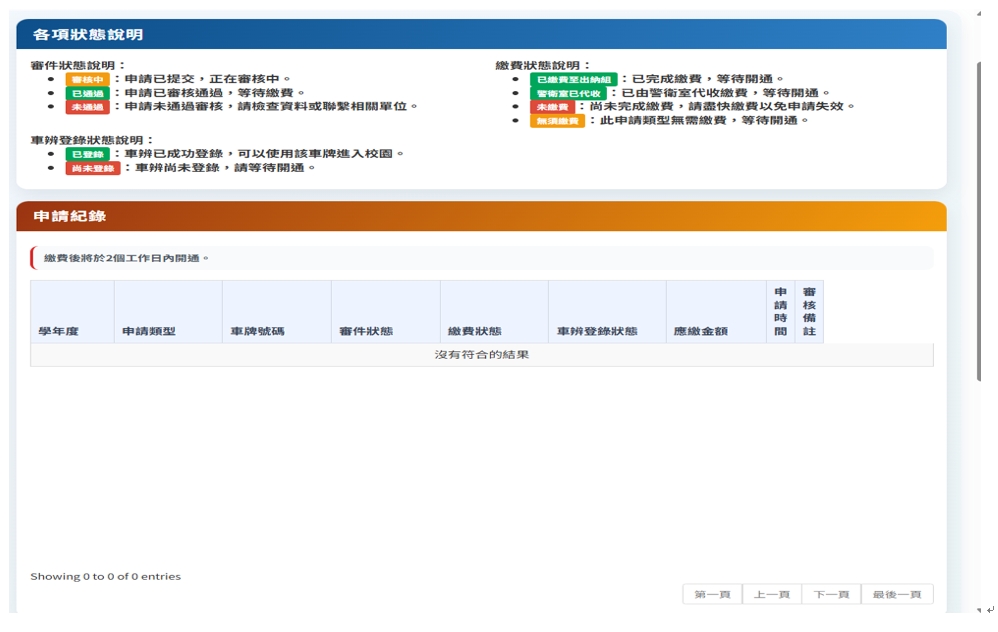Viewport: 998px width, 632px height.
Task: Sort by 審核備註 column header
Action: 809,312
